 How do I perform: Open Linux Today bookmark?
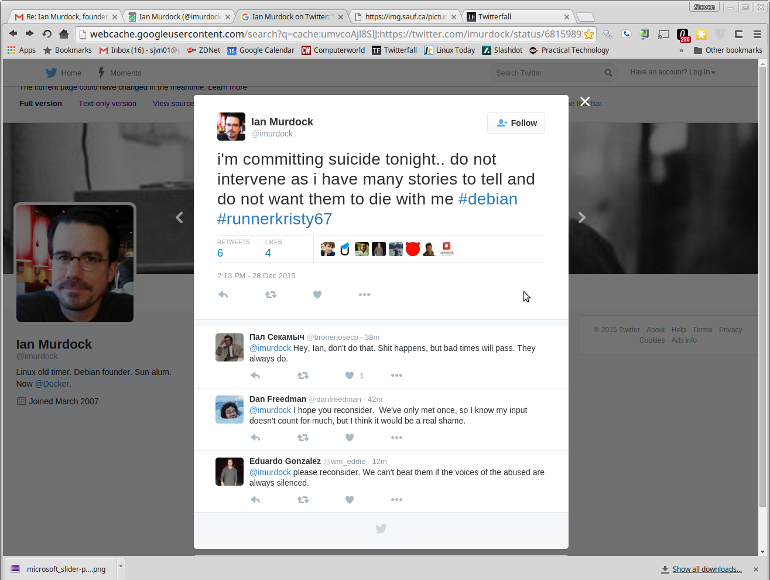pyautogui.click(x=449, y=50)
